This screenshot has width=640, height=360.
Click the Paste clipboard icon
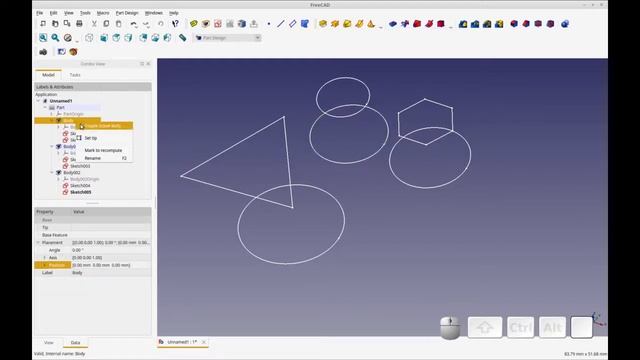tap(118, 24)
